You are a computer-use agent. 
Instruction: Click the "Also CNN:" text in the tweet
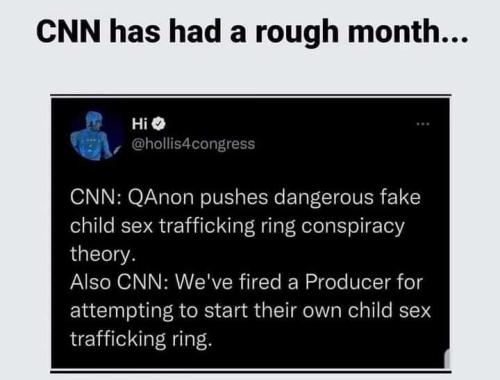click(119, 282)
